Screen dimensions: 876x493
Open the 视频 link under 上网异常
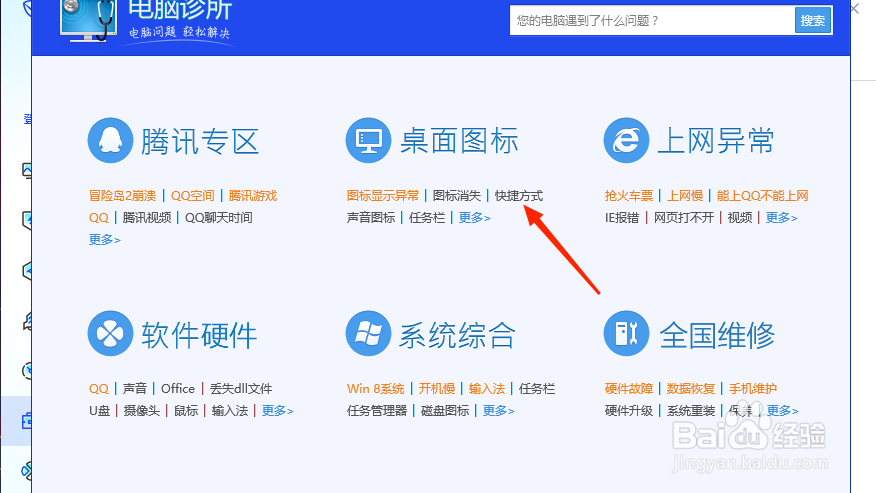[x=740, y=217]
